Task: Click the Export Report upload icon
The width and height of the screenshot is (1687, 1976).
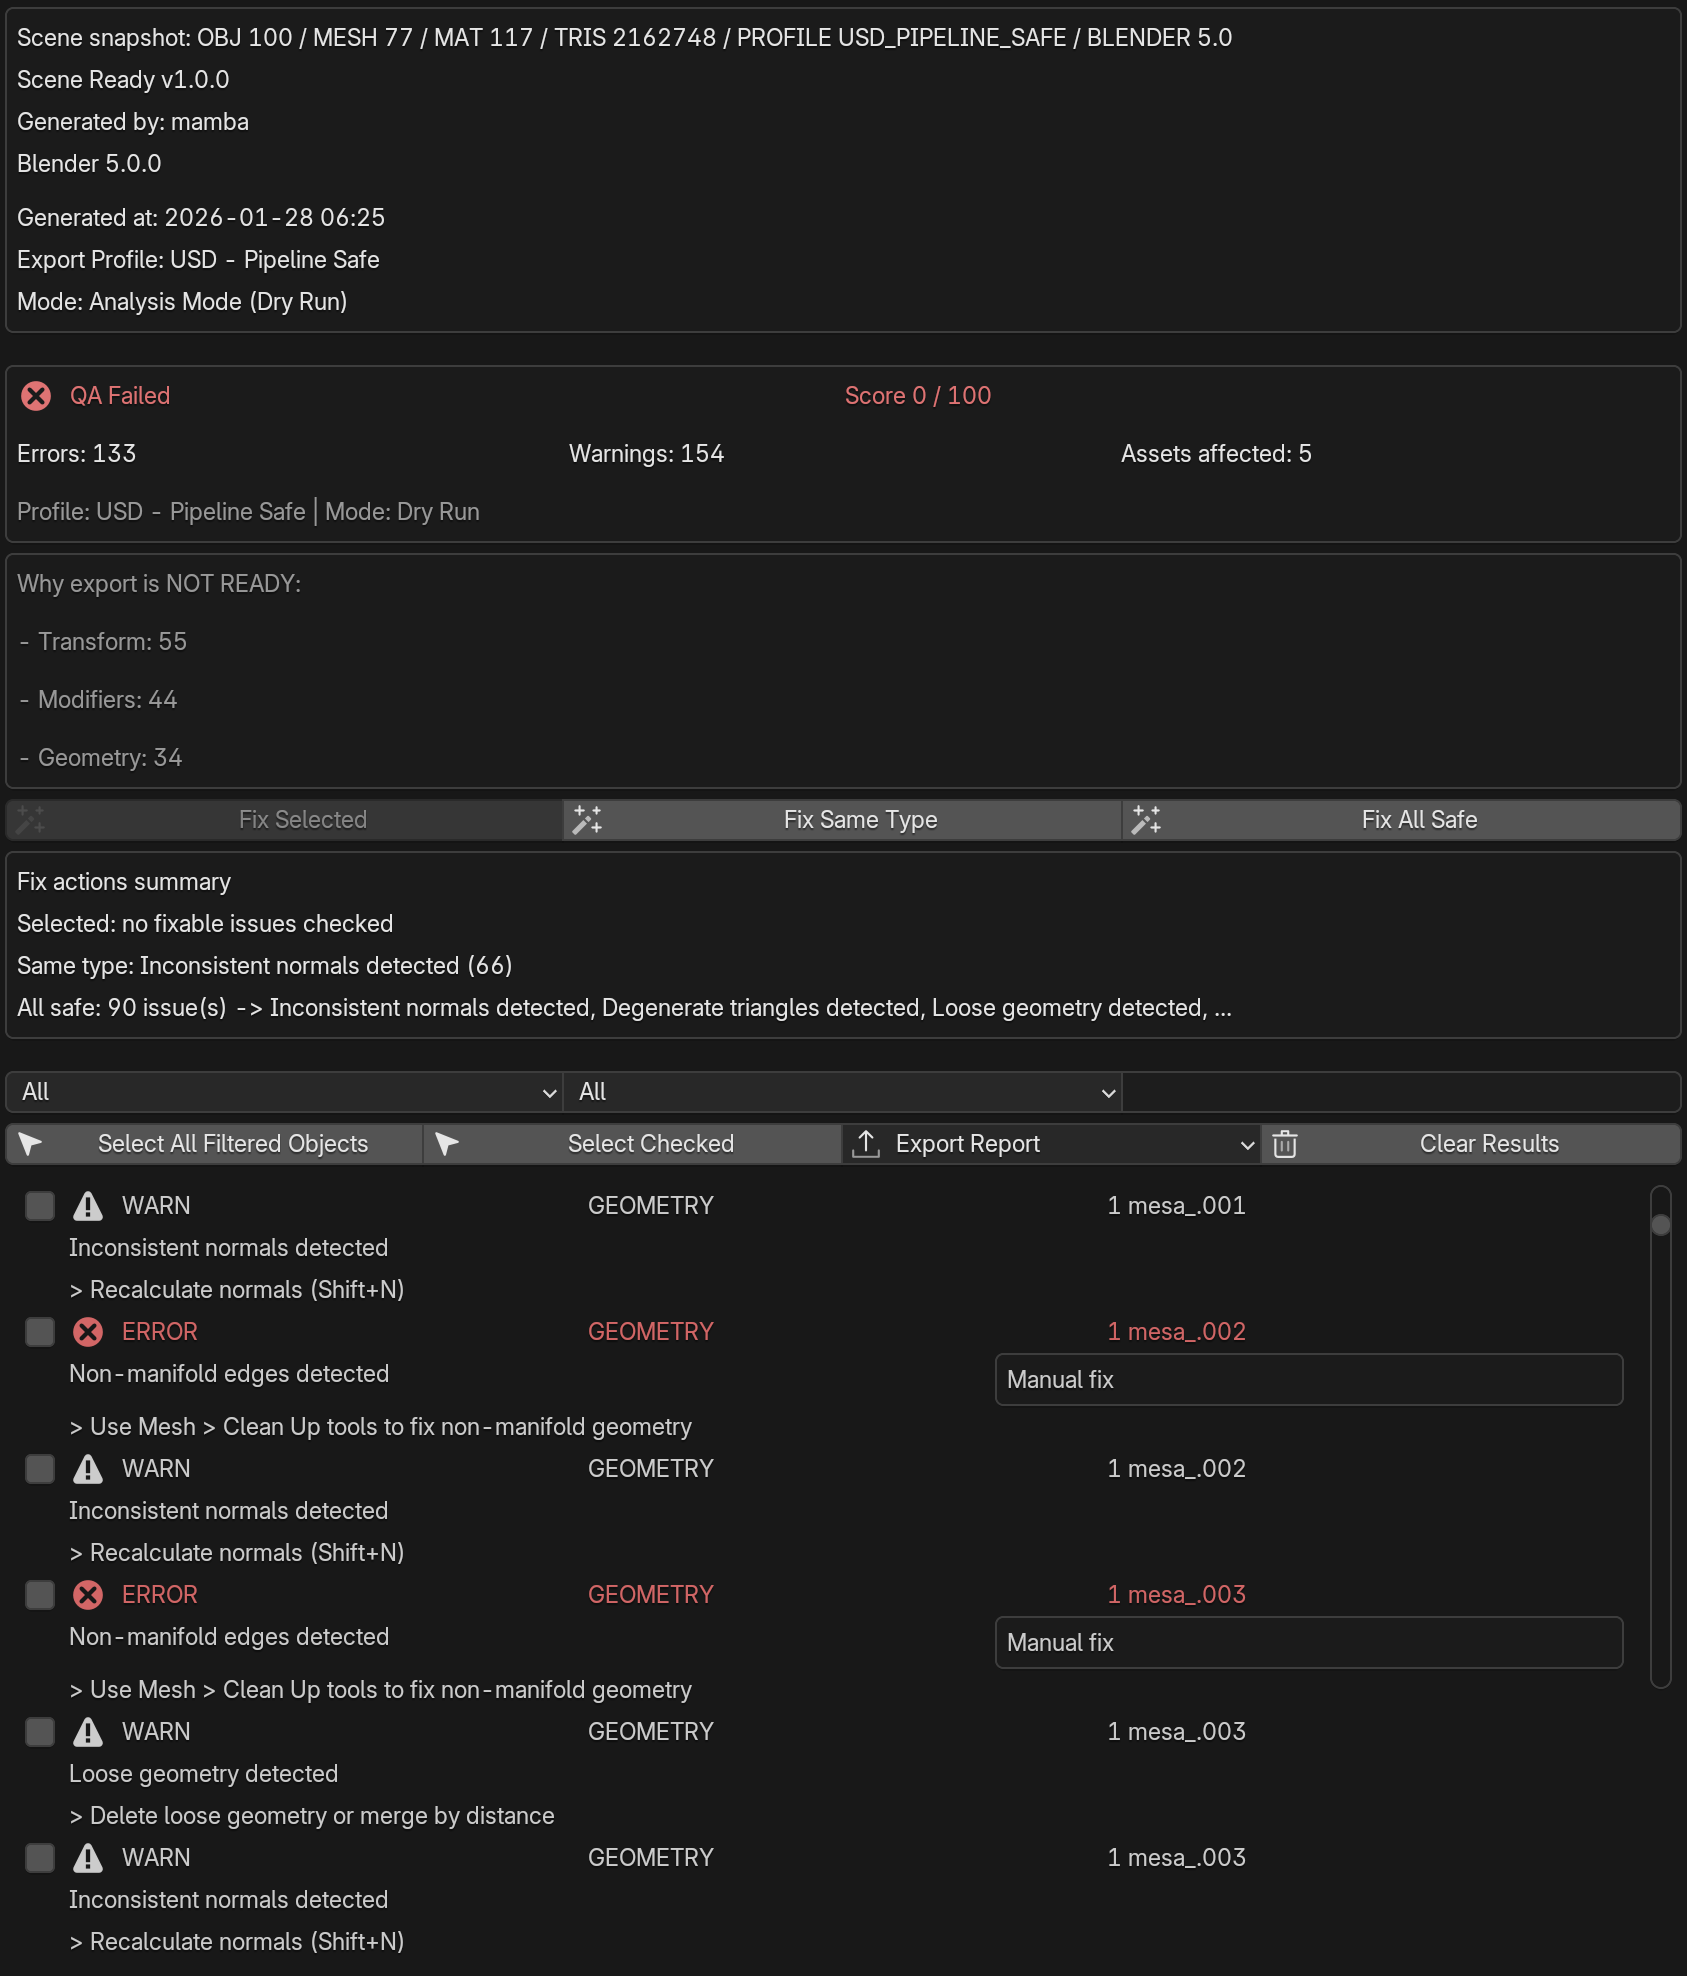Action: [x=866, y=1144]
